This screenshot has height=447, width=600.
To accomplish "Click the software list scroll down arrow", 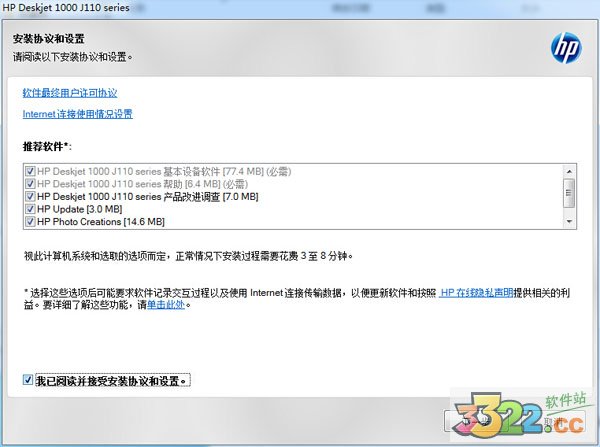I will click(569, 222).
